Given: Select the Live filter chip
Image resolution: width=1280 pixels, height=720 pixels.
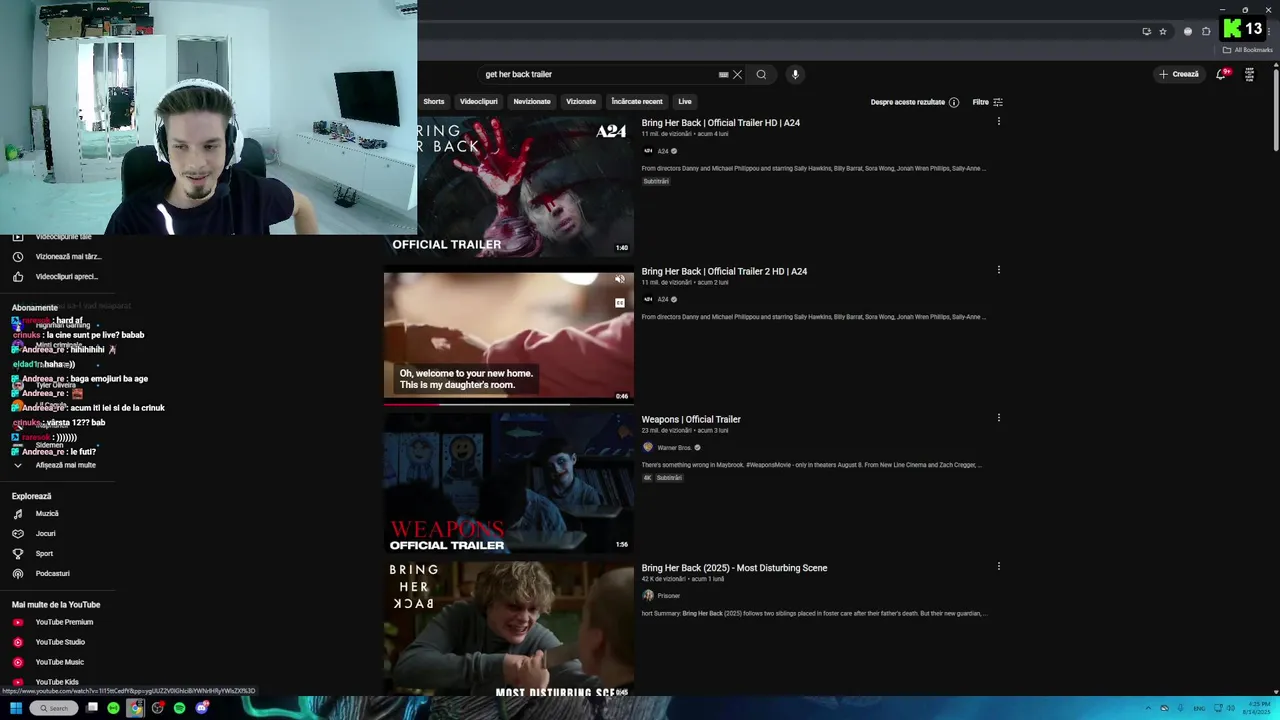Looking at the screenshot, I should point(685,101).
